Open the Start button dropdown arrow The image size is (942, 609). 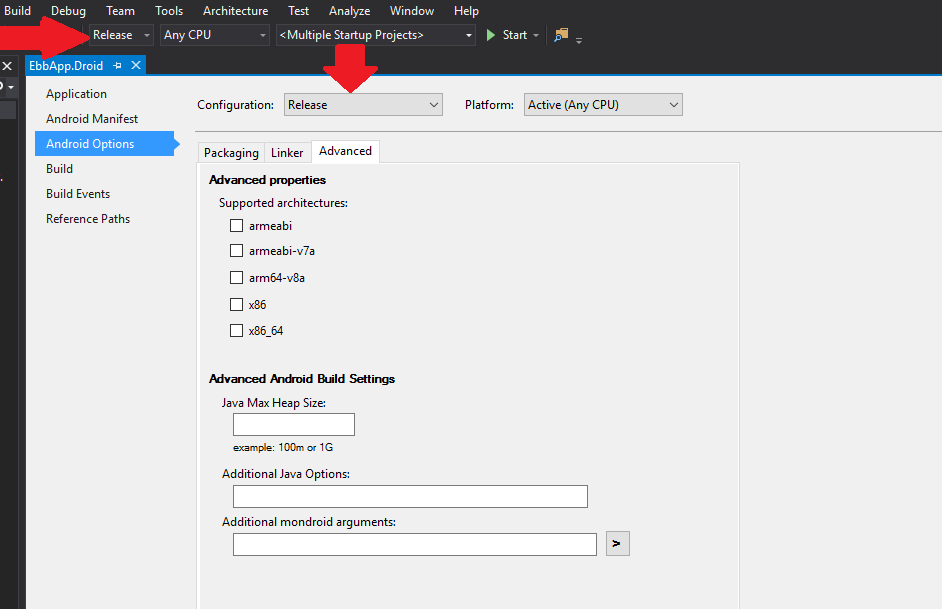pos(536,35)
